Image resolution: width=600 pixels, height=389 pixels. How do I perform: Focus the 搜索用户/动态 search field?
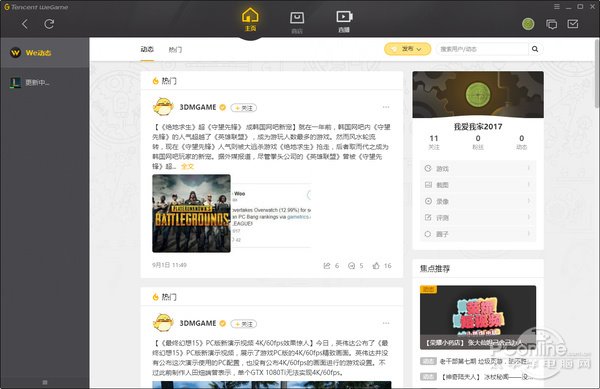click(x=482, y=49)
